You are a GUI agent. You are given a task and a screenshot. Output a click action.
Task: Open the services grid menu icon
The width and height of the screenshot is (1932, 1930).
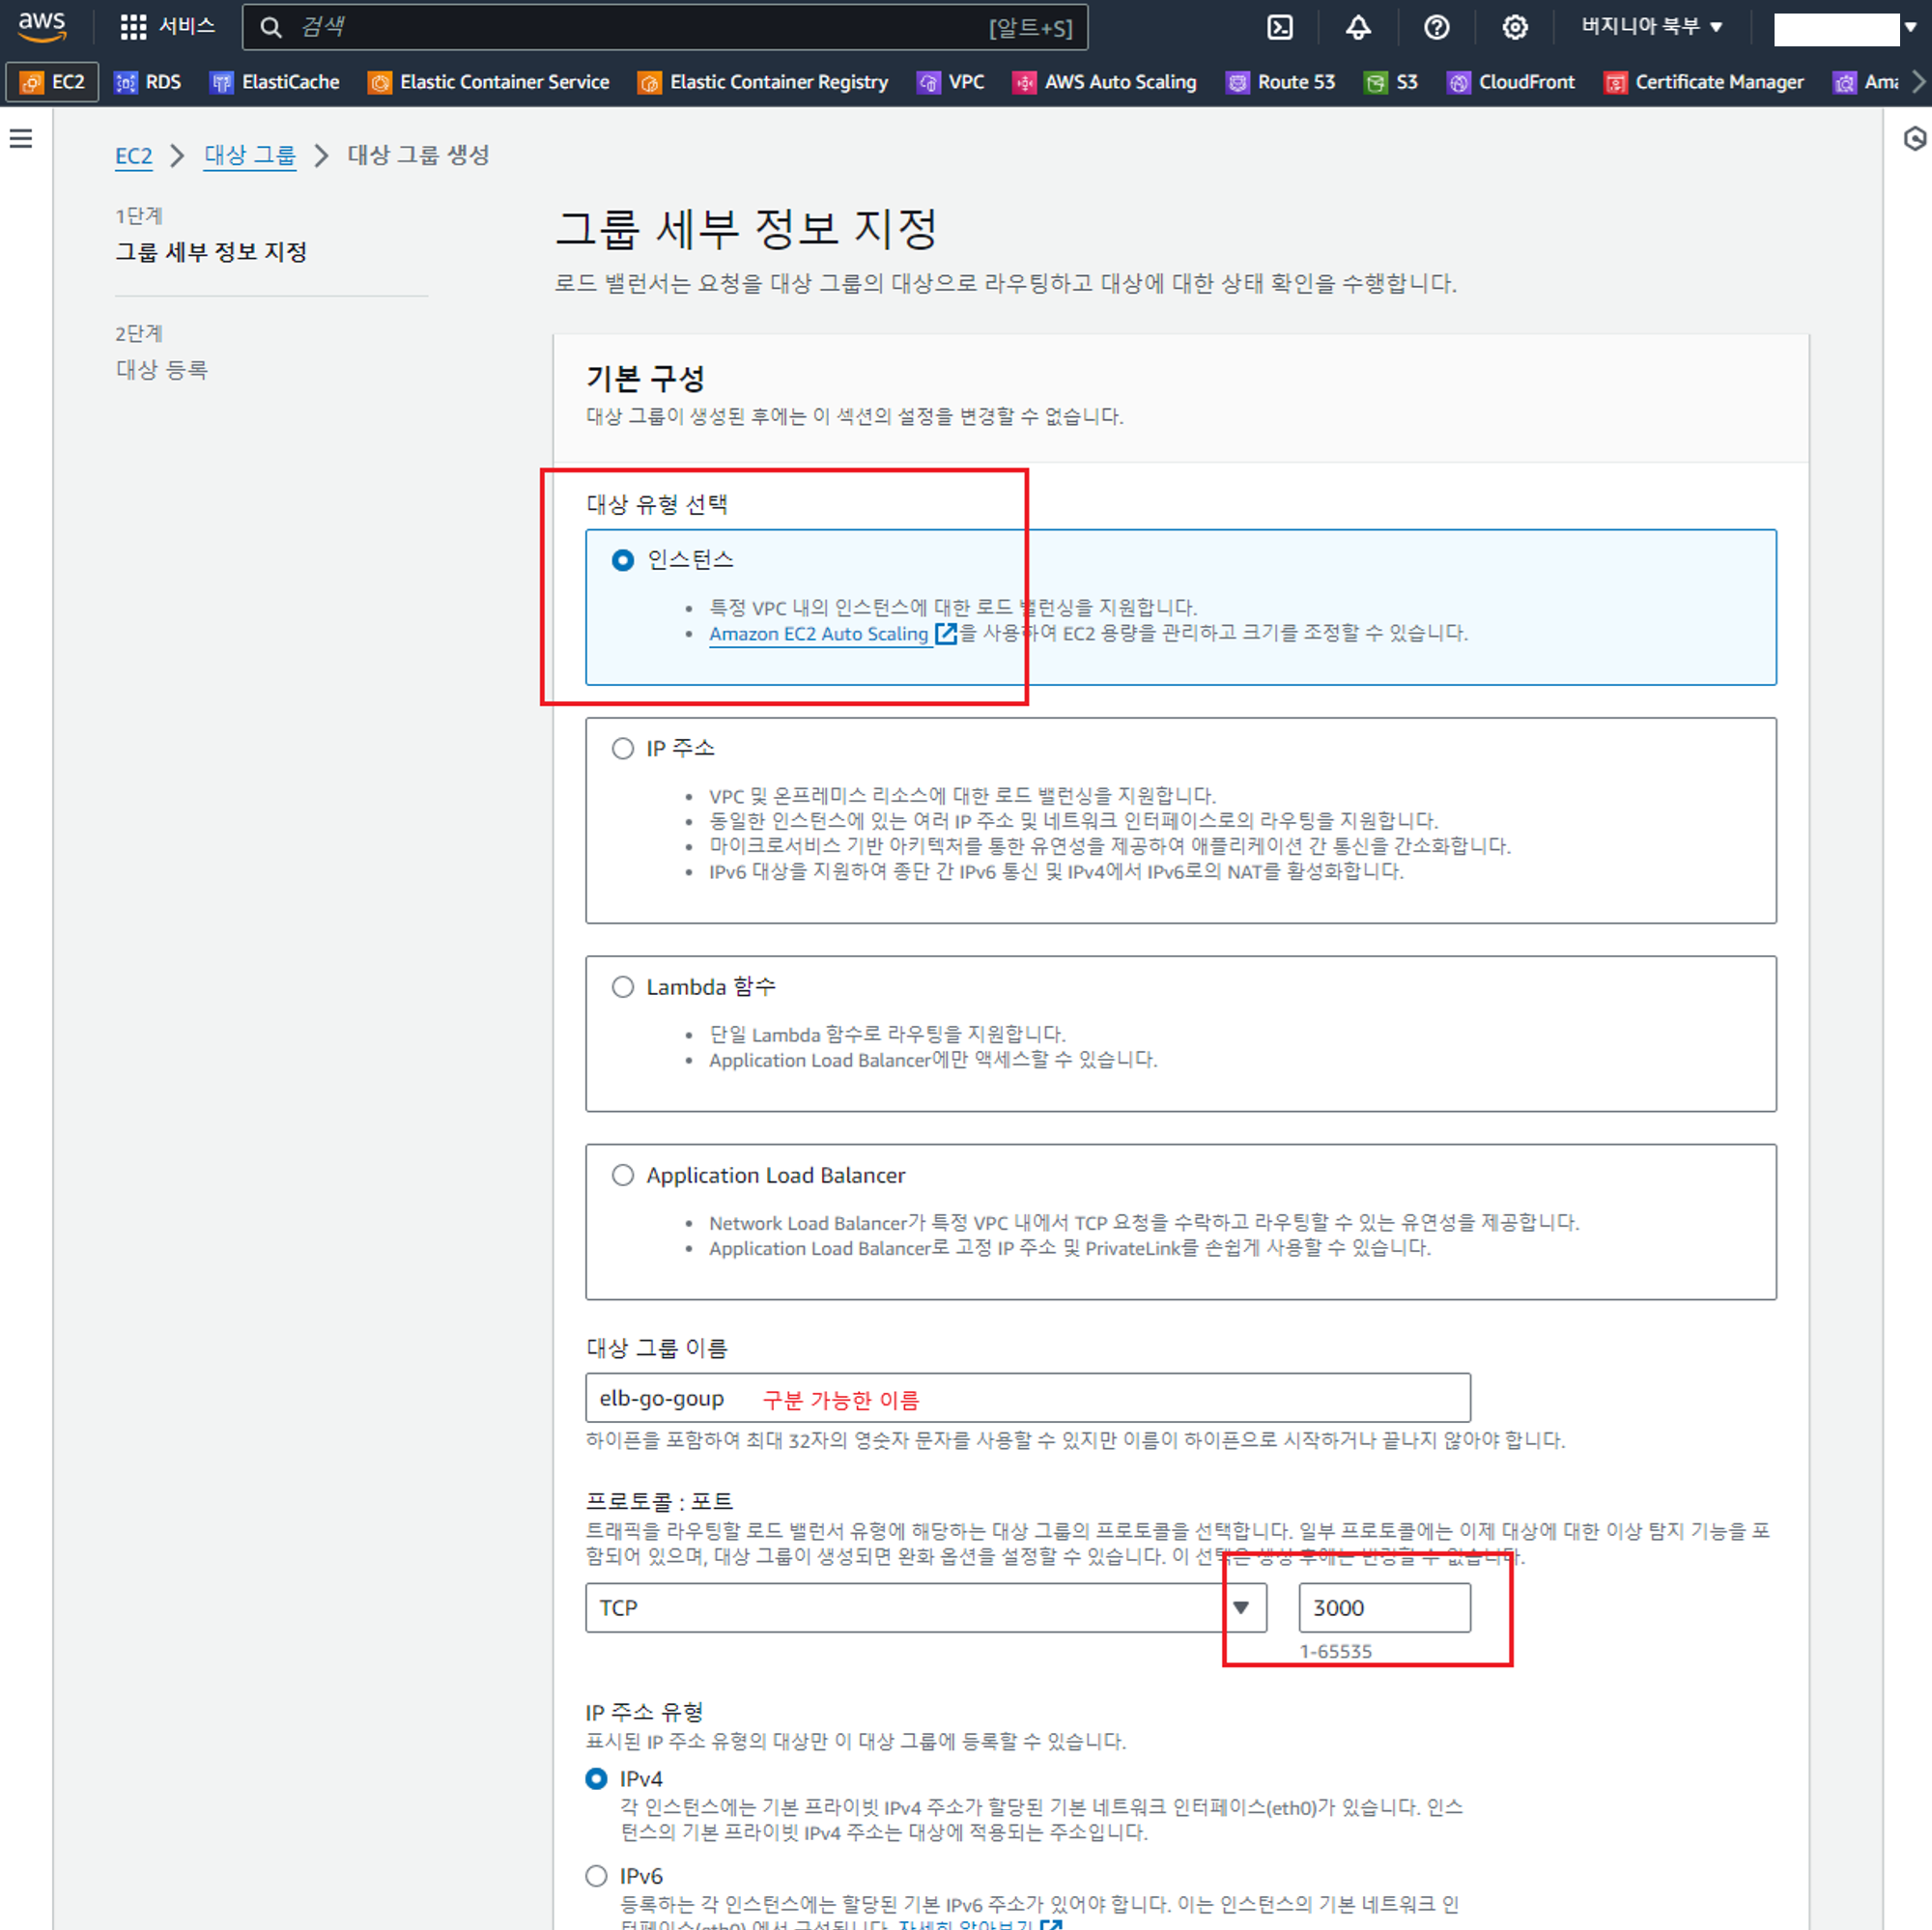click(133, 27)
